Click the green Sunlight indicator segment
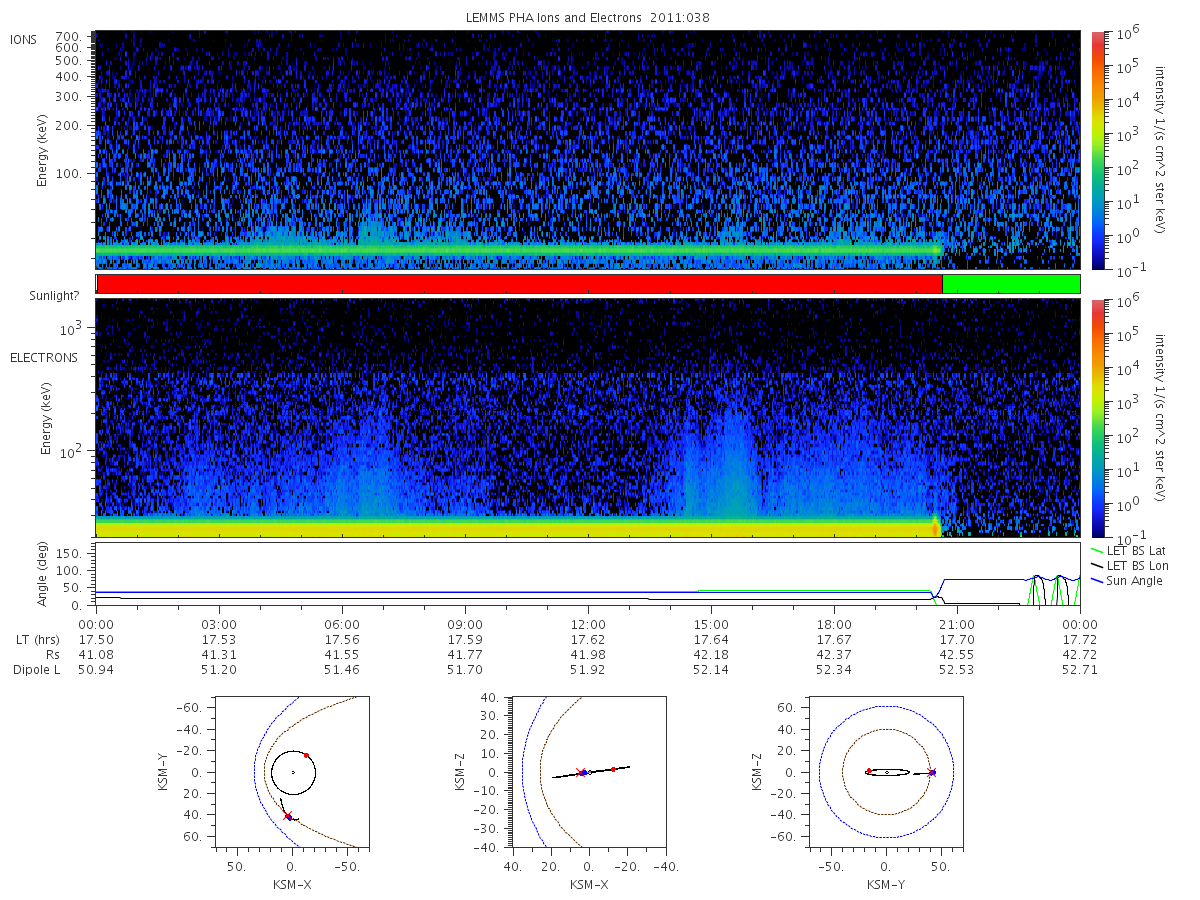 pyautogui.click(x=1011, y=284)
